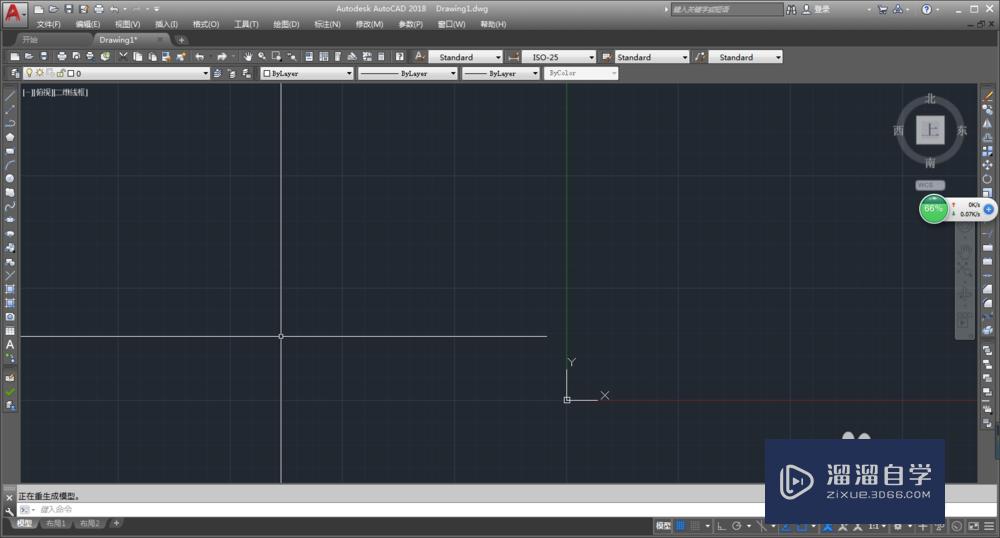The height and width of the screenshot is (538, 1000).
Task: Select the Cut scissors icon in standard toolbar
Action: (124, 57)
